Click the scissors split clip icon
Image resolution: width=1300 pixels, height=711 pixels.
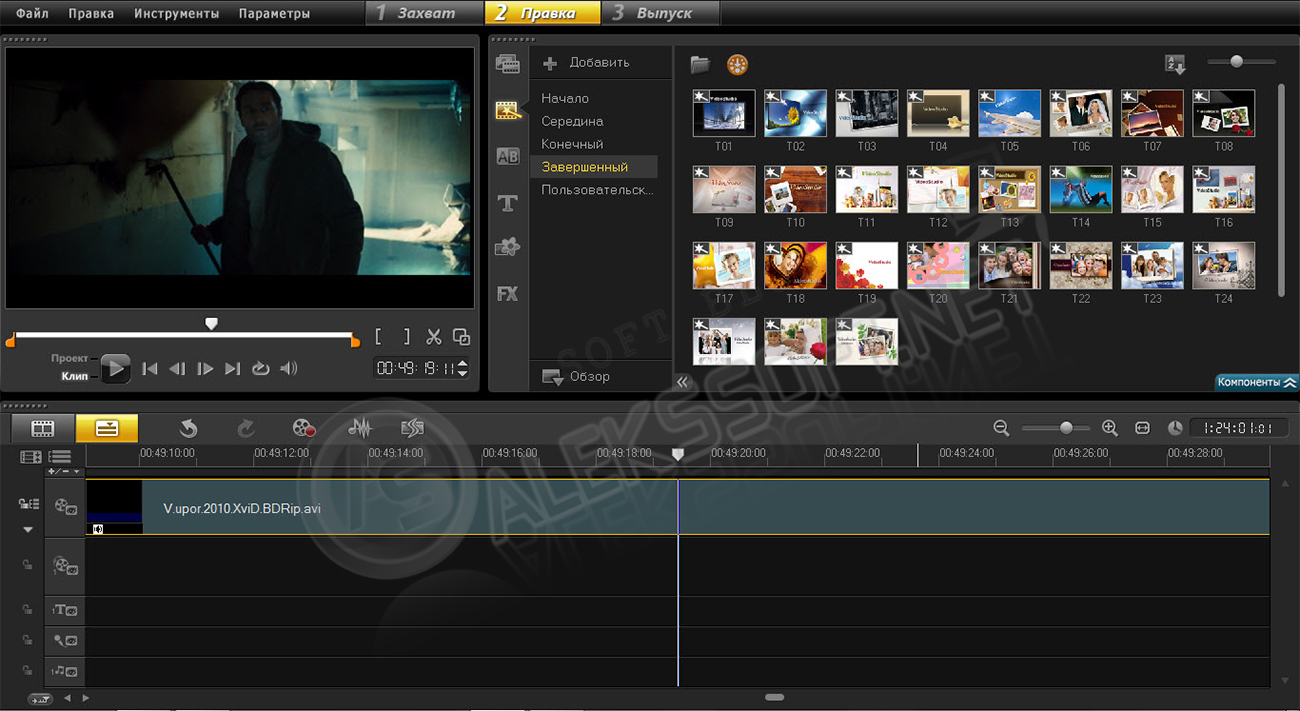tap(434, 337)
